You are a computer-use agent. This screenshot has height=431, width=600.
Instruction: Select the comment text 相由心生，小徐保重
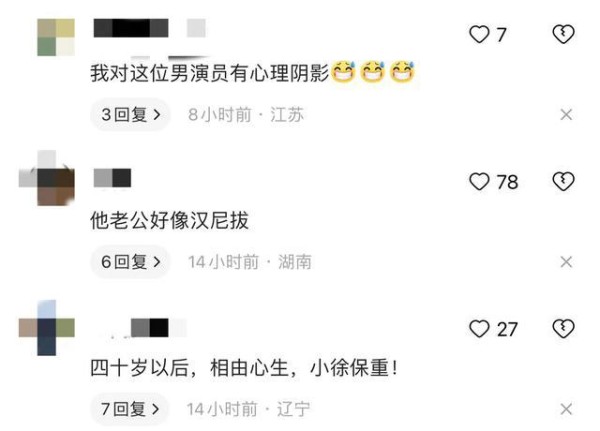[299, 368]
